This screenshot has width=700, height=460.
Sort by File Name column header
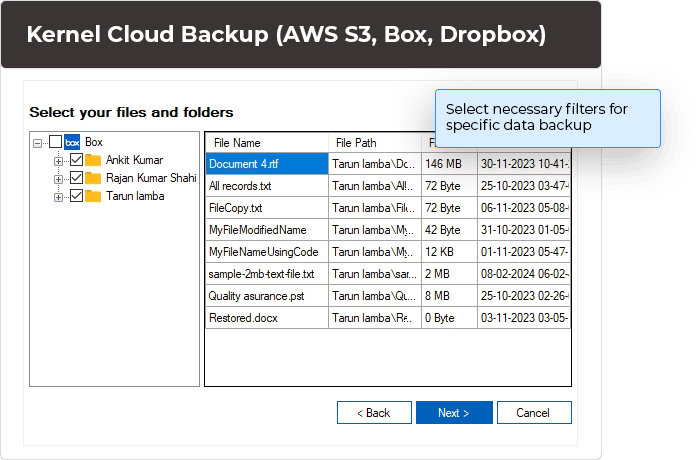coord(267,143)
